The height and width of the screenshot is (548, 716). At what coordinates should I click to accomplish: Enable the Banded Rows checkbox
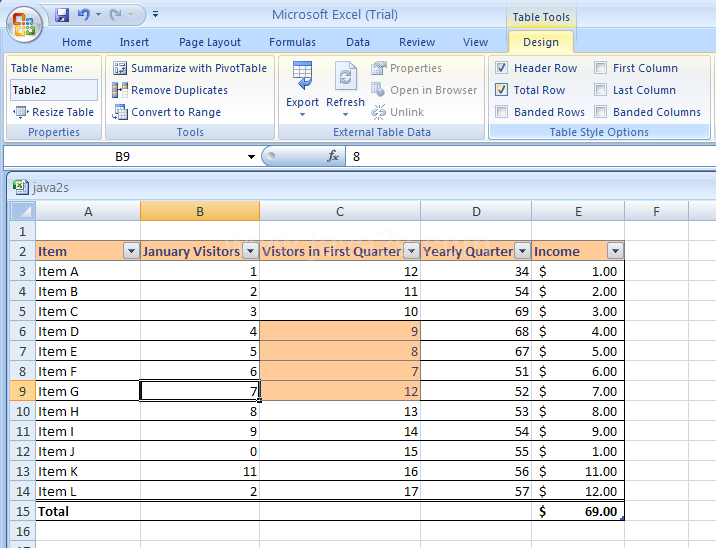(x=501, y=112)
